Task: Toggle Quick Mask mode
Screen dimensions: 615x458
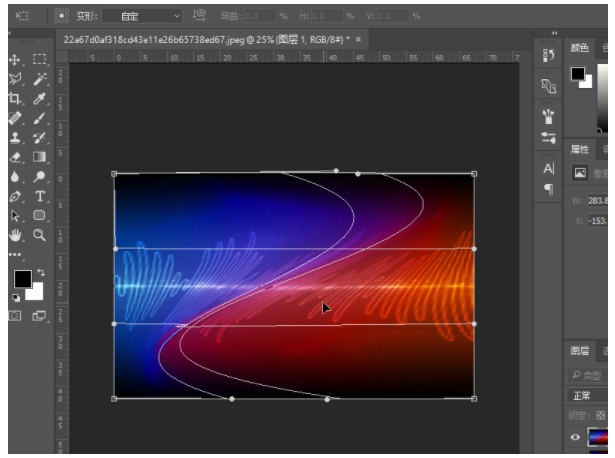Action: 16,315
